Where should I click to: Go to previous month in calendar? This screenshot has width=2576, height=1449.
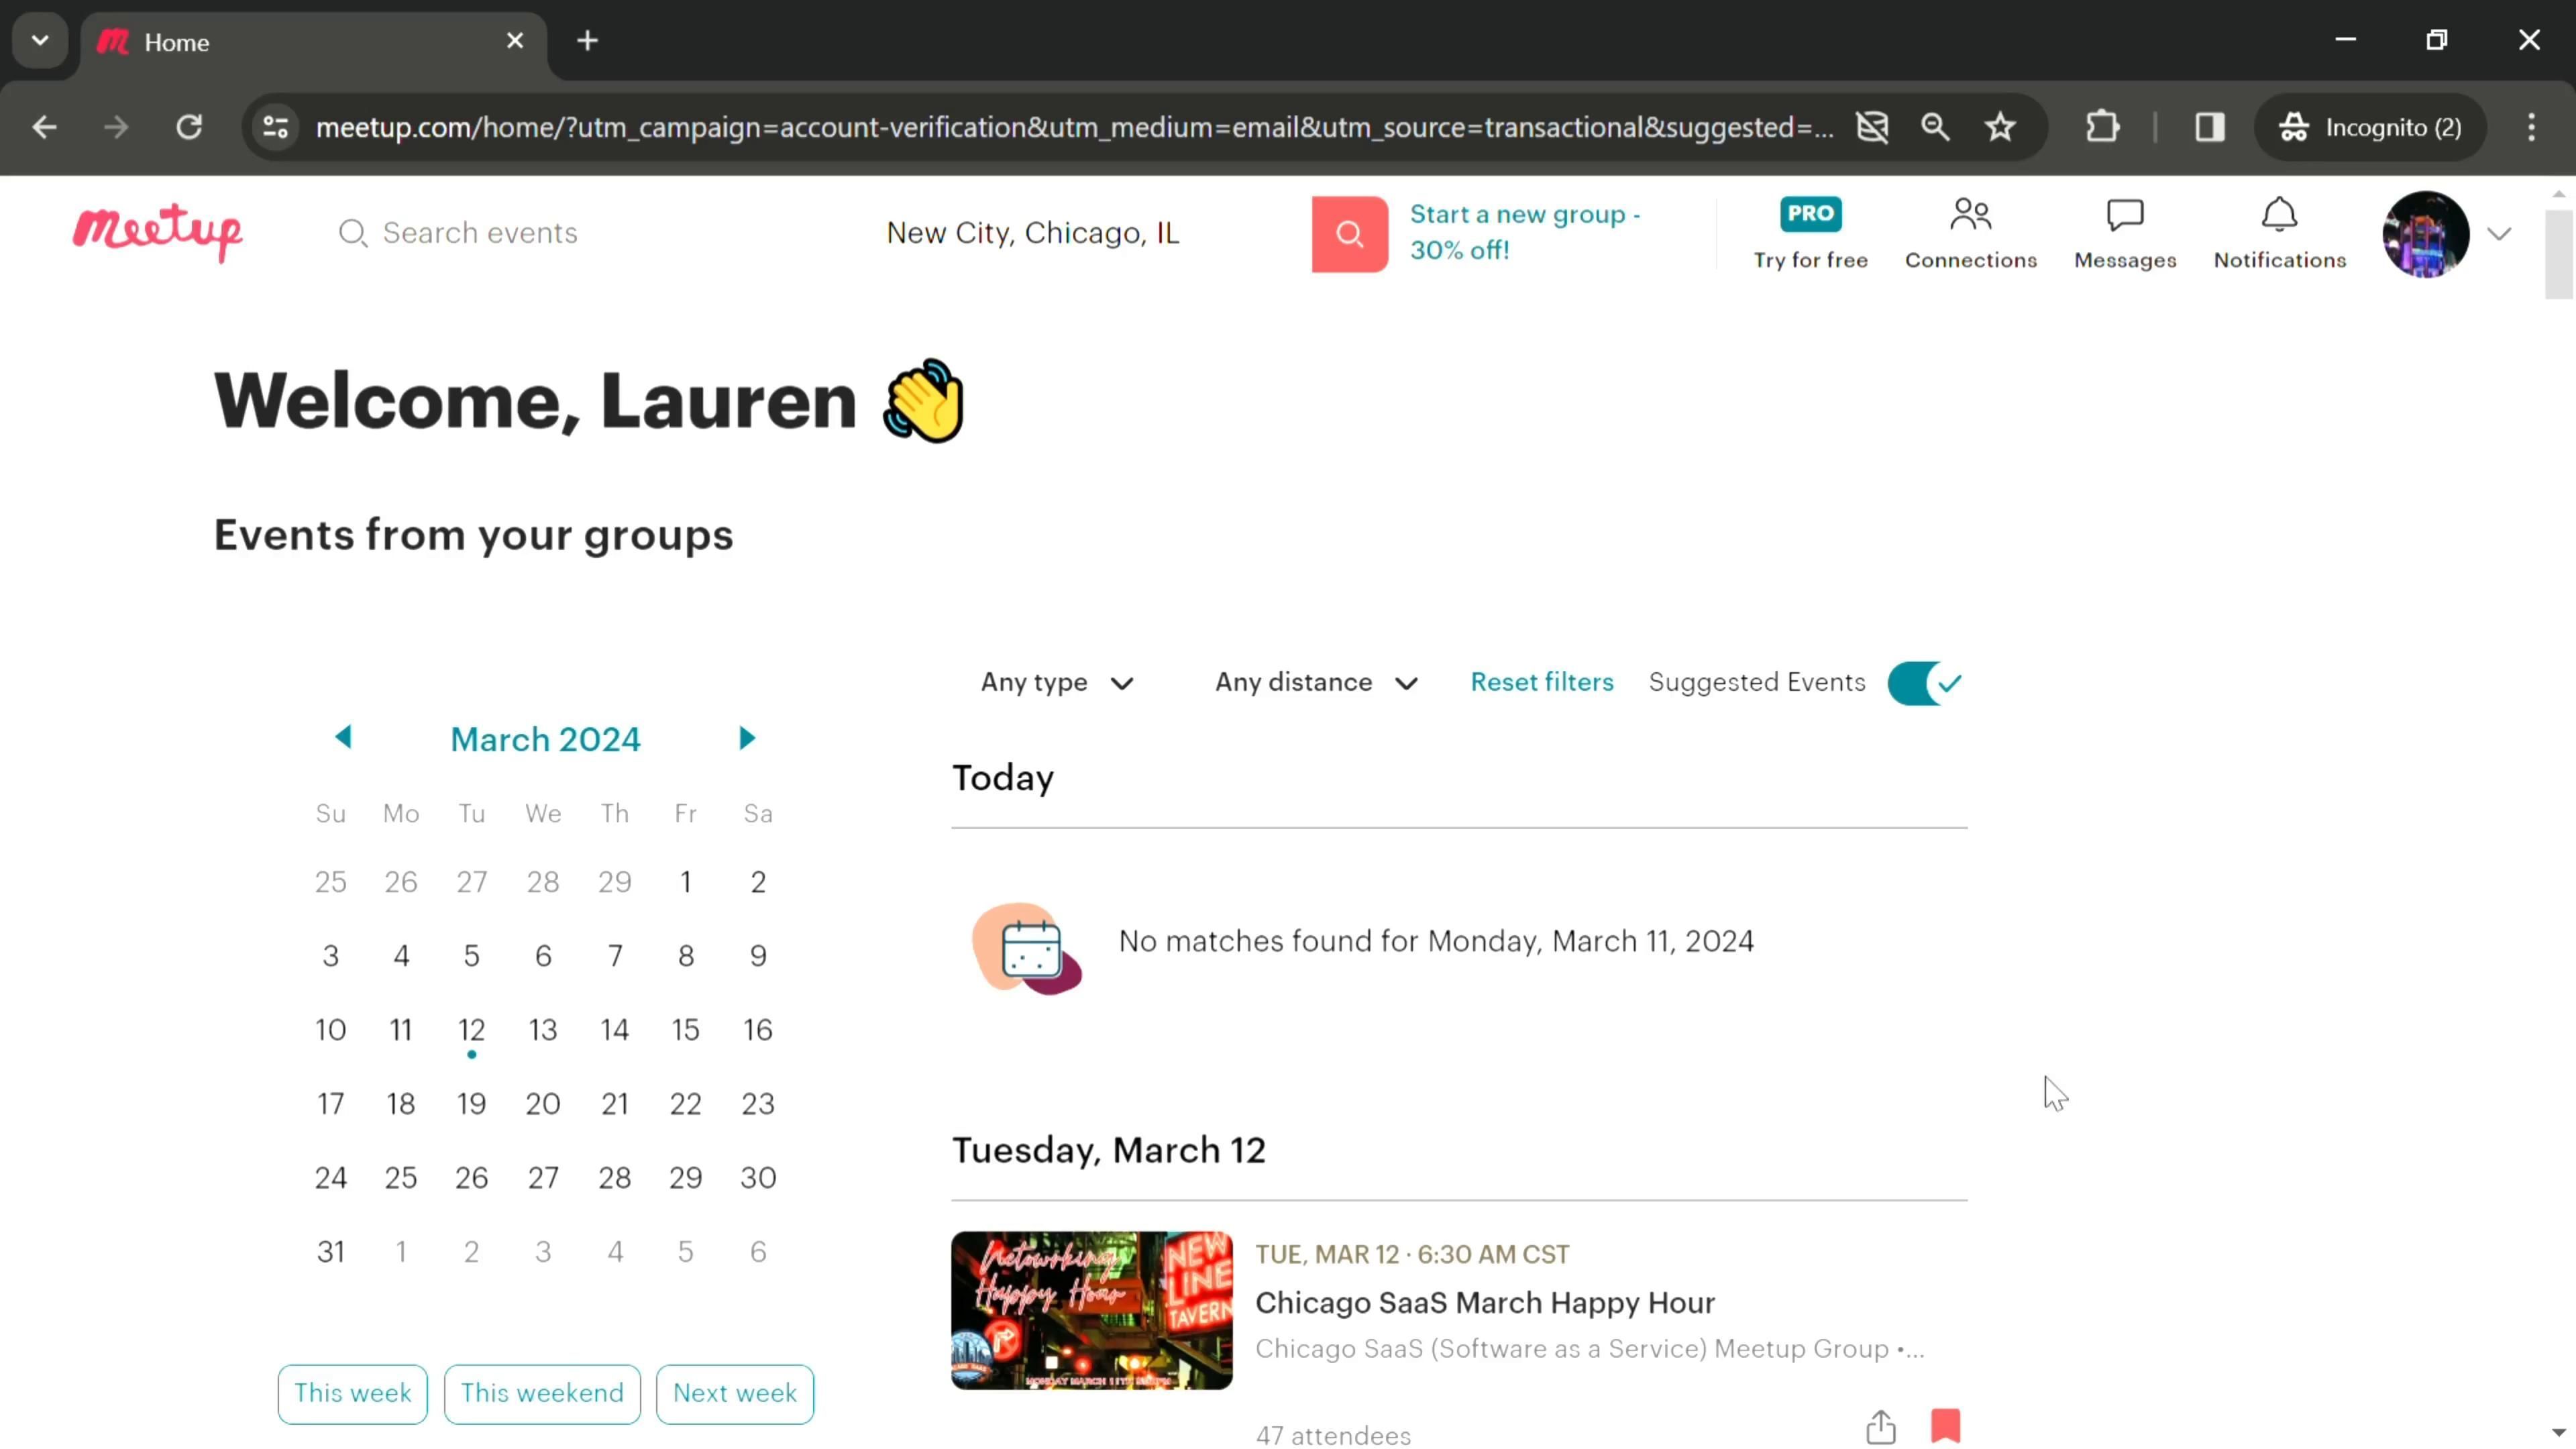[x=343, y=738]
